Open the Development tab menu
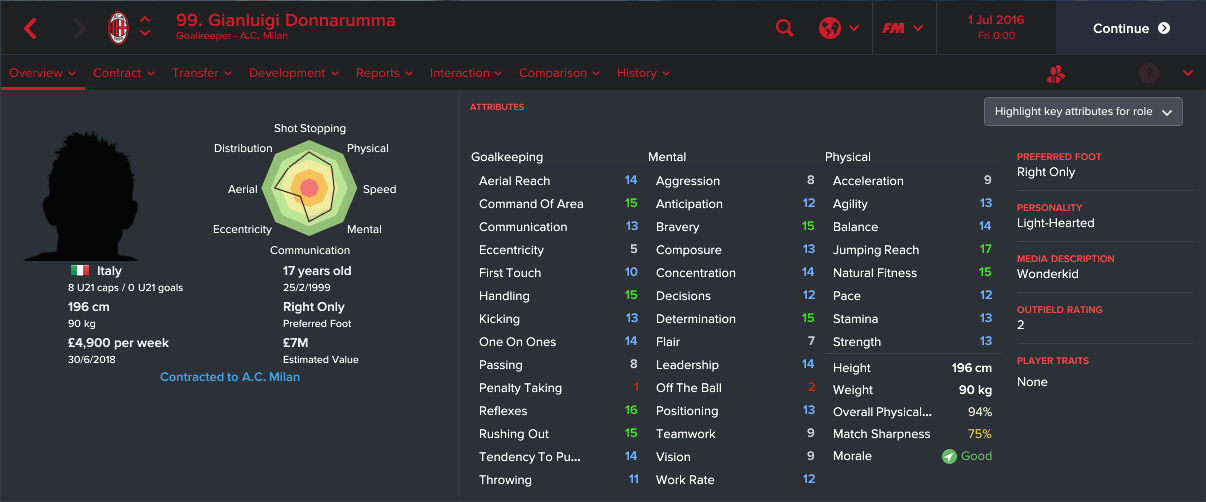 pyautogui.click(x=294, y=73)
